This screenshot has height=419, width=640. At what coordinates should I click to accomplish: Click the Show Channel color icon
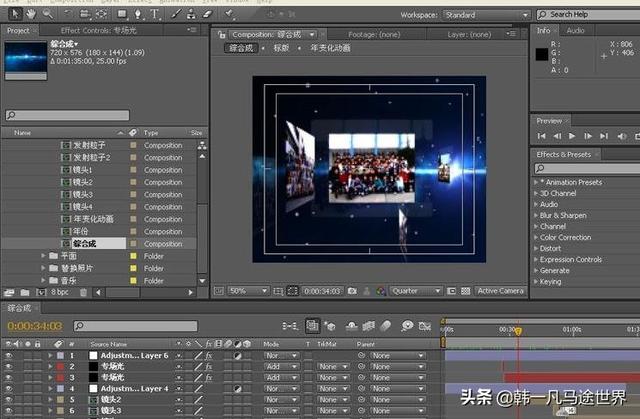coord(381,291)
